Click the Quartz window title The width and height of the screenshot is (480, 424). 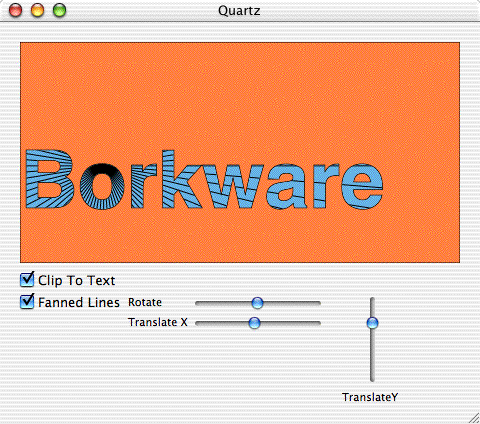pos(239,11)
